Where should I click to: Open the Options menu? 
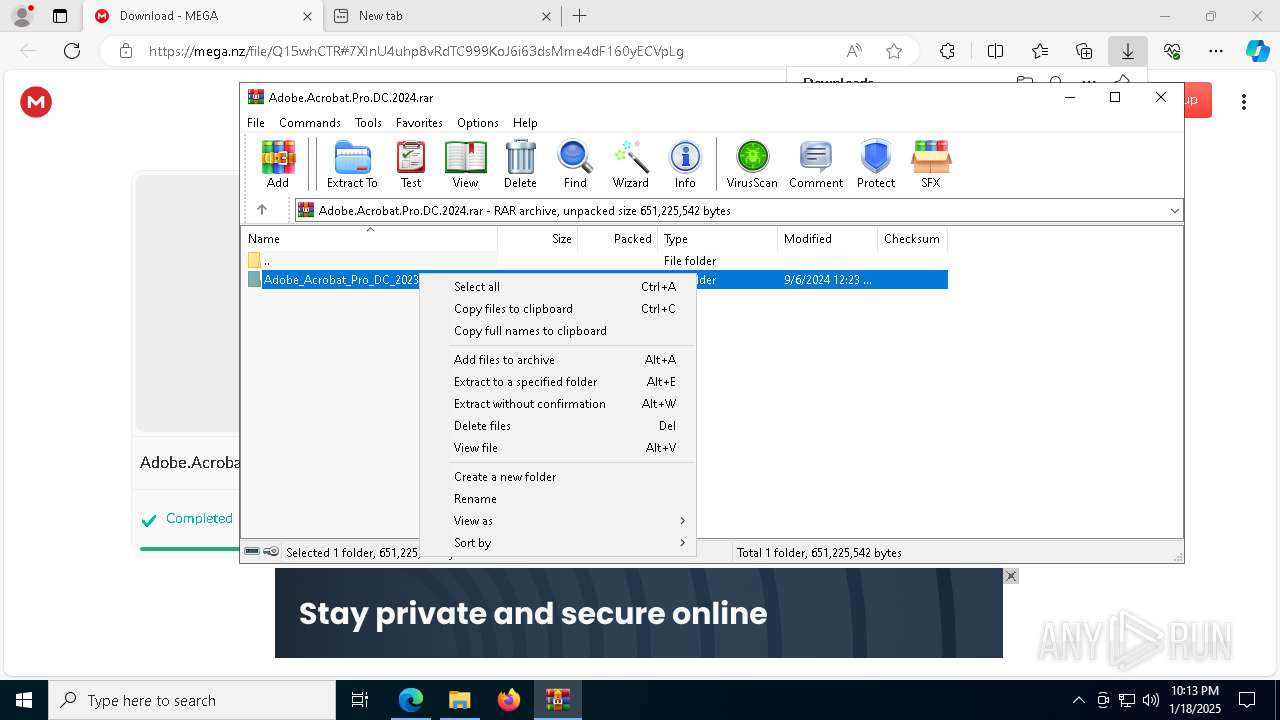point(478,122)
